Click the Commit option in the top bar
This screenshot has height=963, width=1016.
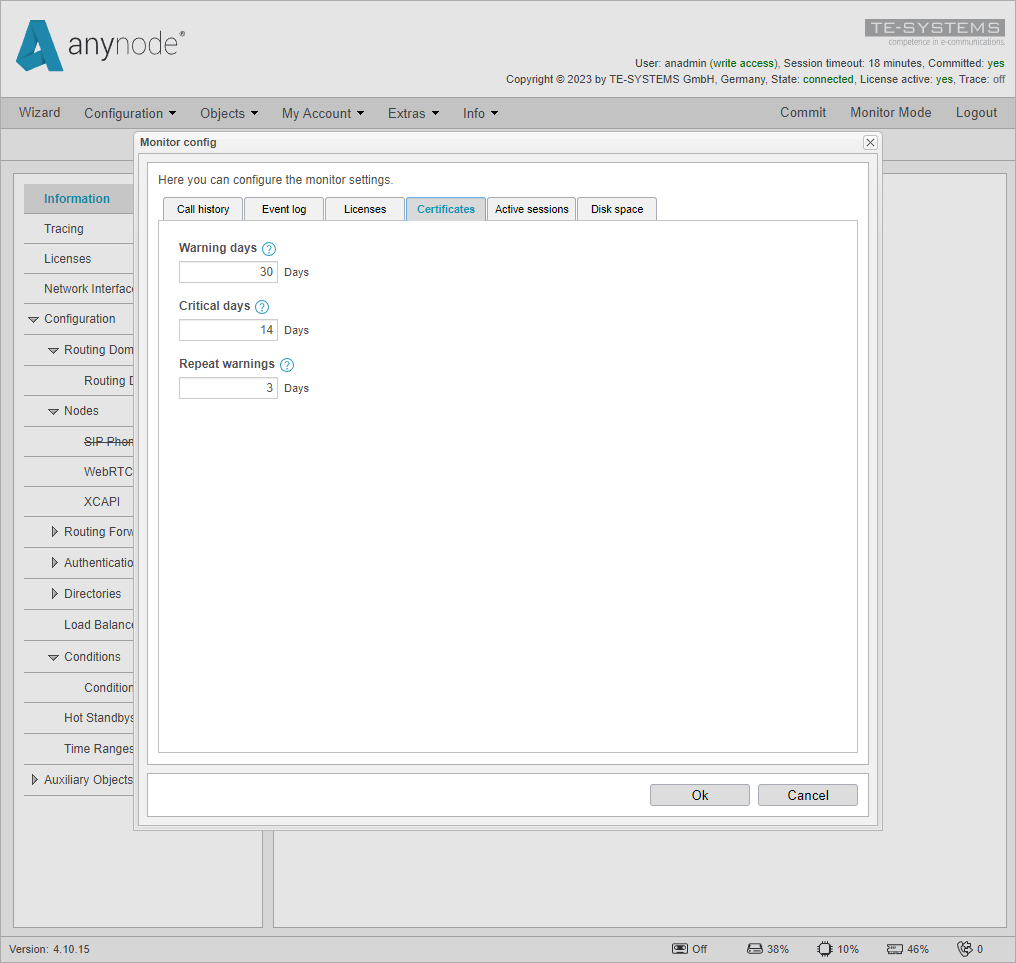point(803,113)
